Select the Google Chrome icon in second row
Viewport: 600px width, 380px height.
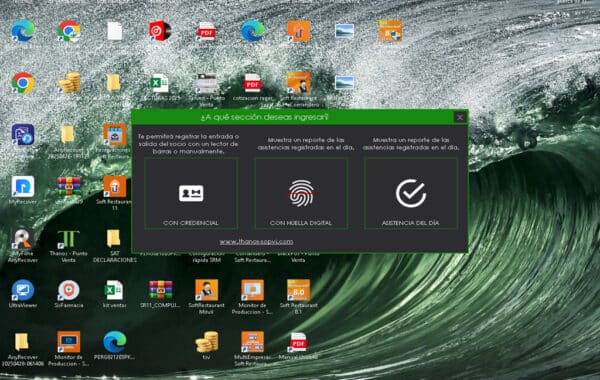point(23,83)
